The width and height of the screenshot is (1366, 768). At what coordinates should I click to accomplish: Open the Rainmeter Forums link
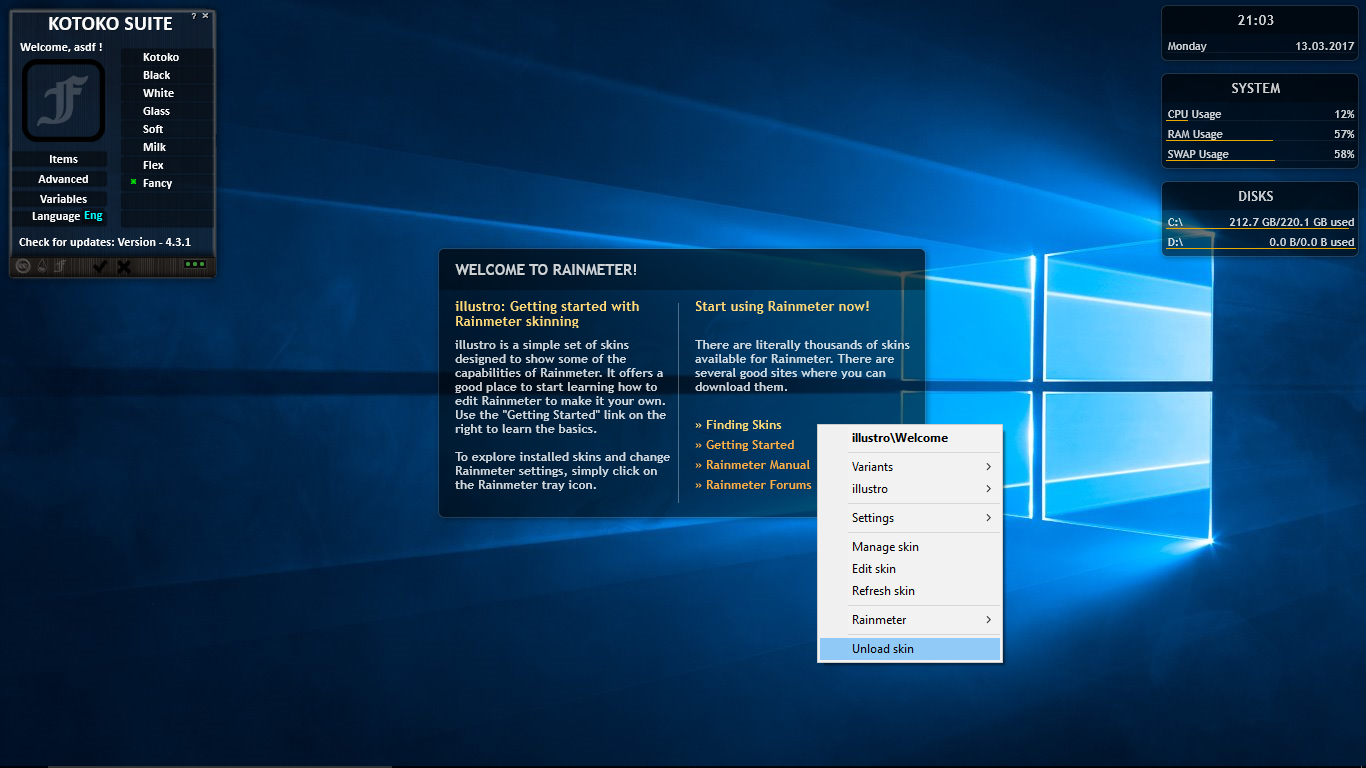pyautogui.click(x=753, y=485)
